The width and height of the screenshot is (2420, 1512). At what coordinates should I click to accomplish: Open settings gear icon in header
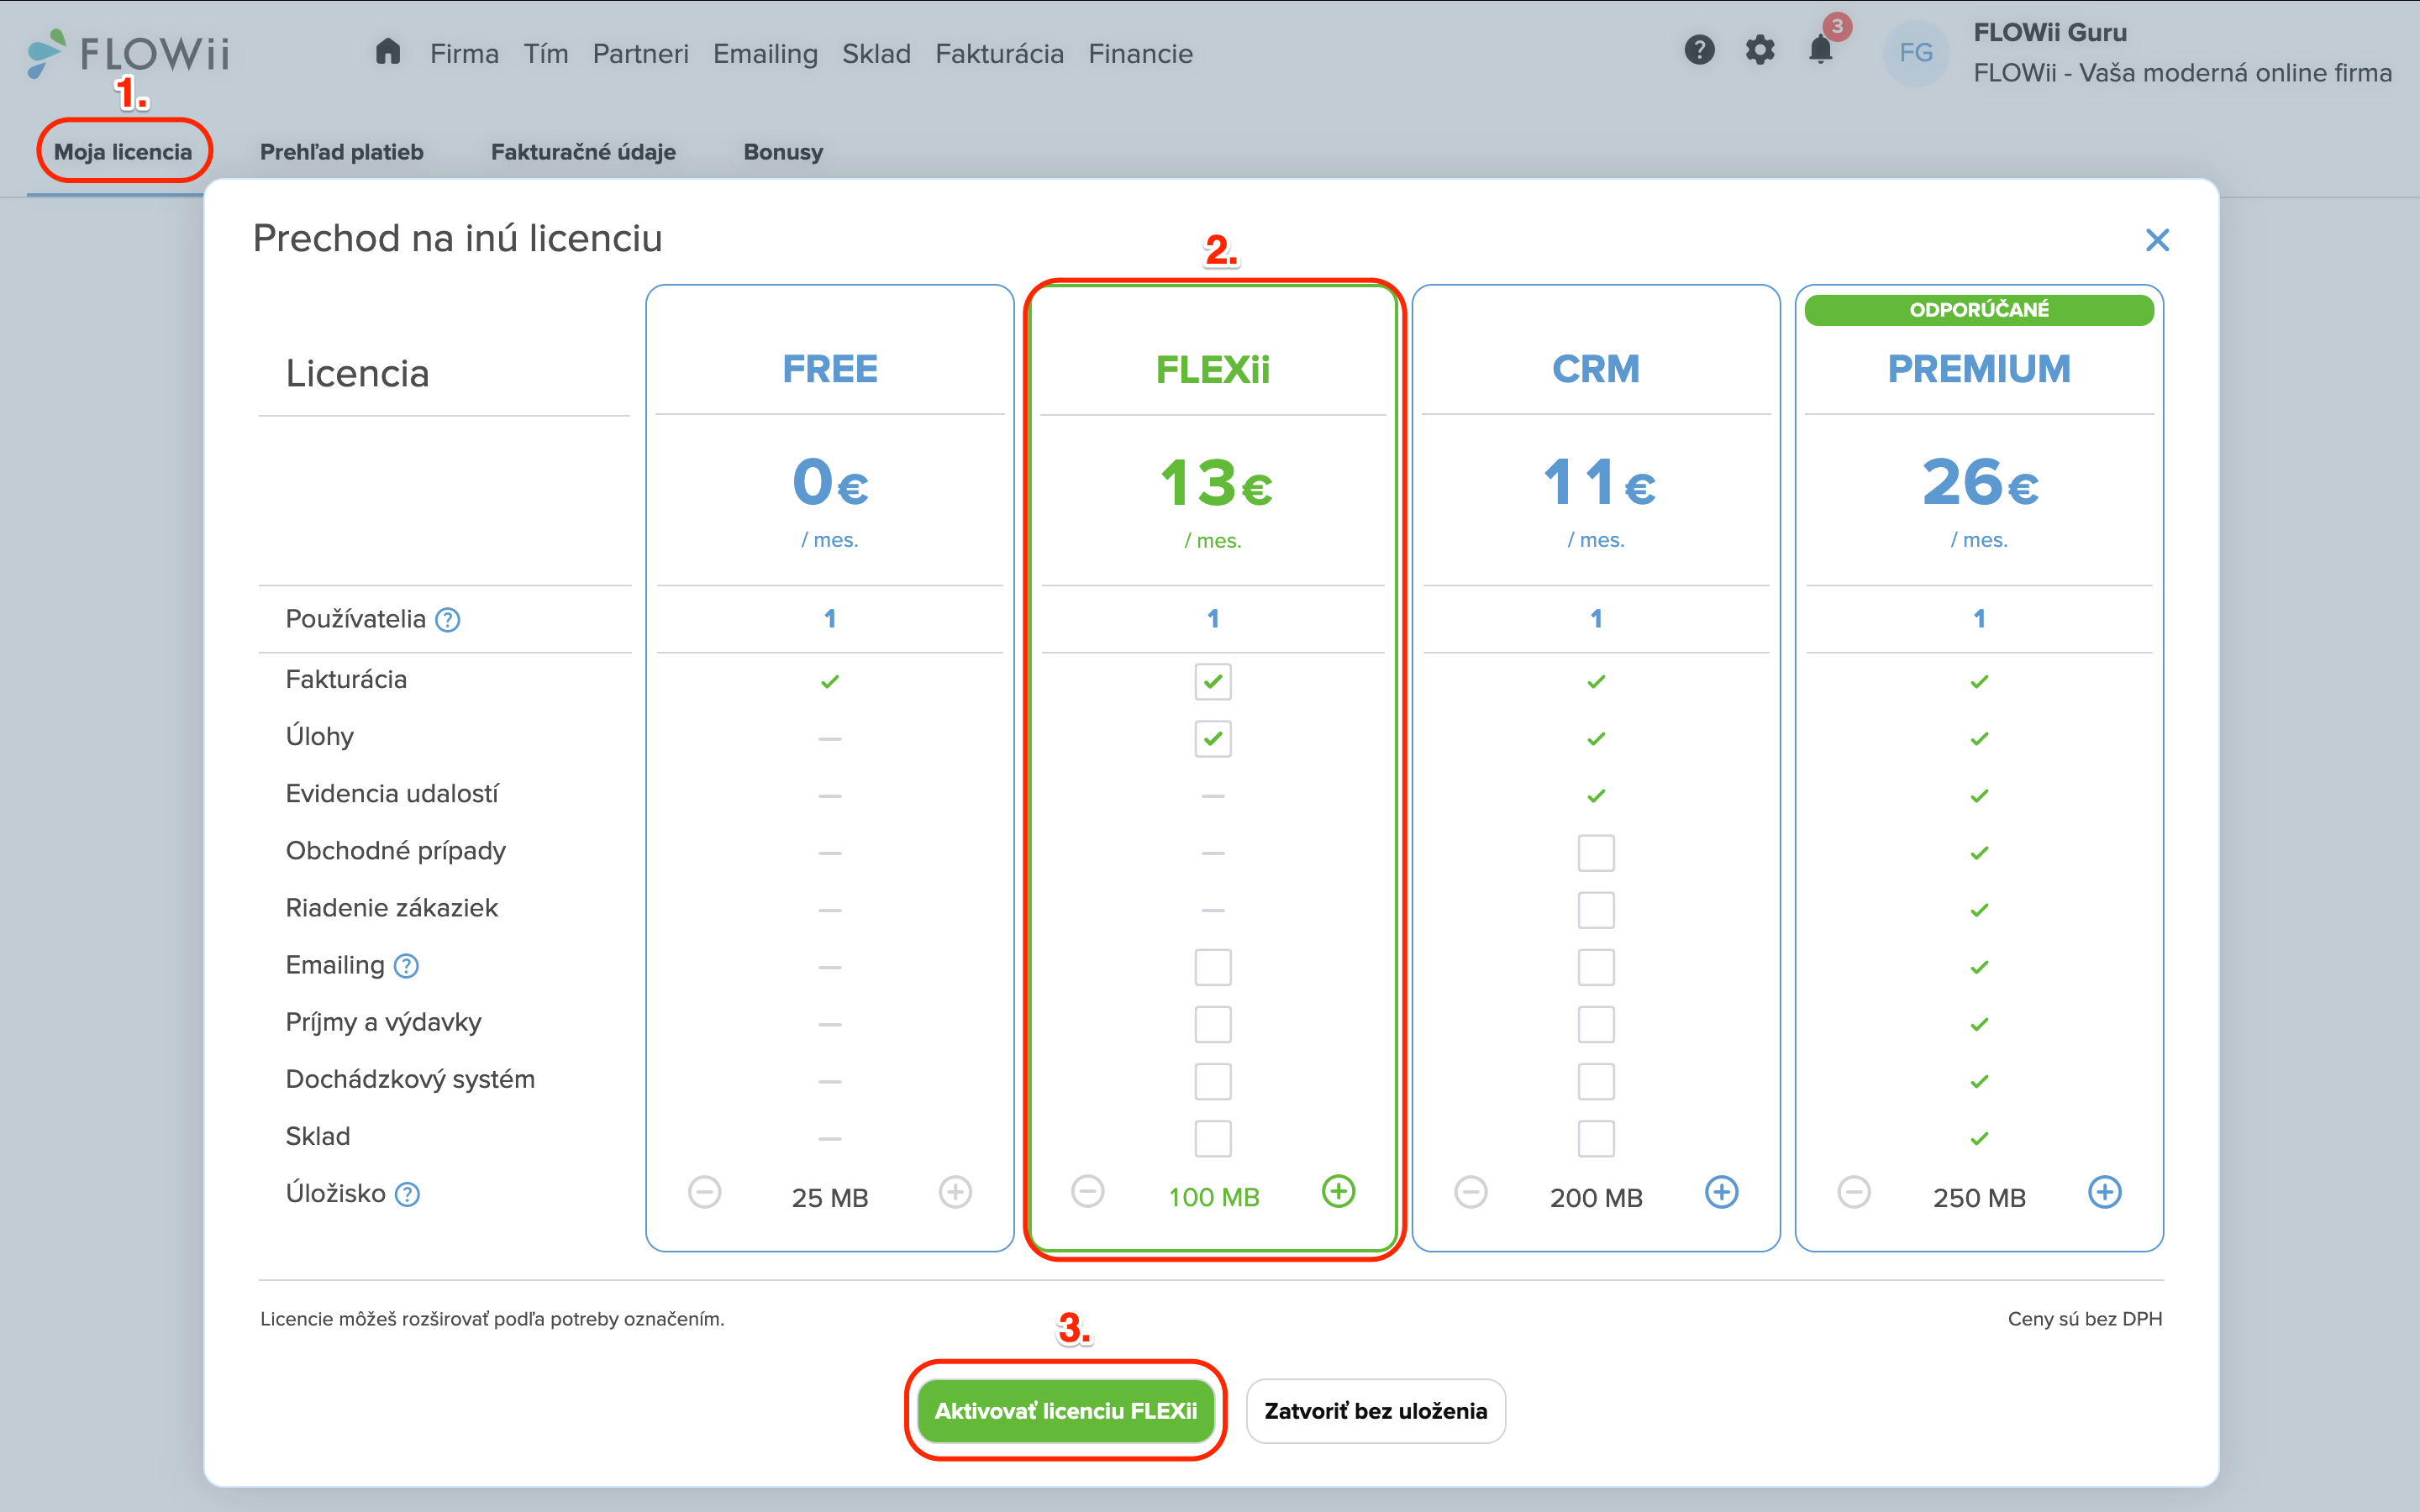pos(1760,50)
